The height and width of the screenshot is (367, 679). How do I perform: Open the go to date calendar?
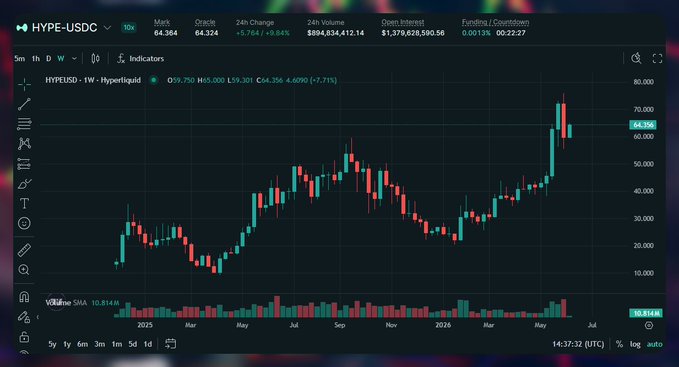(x=171, y=344)
